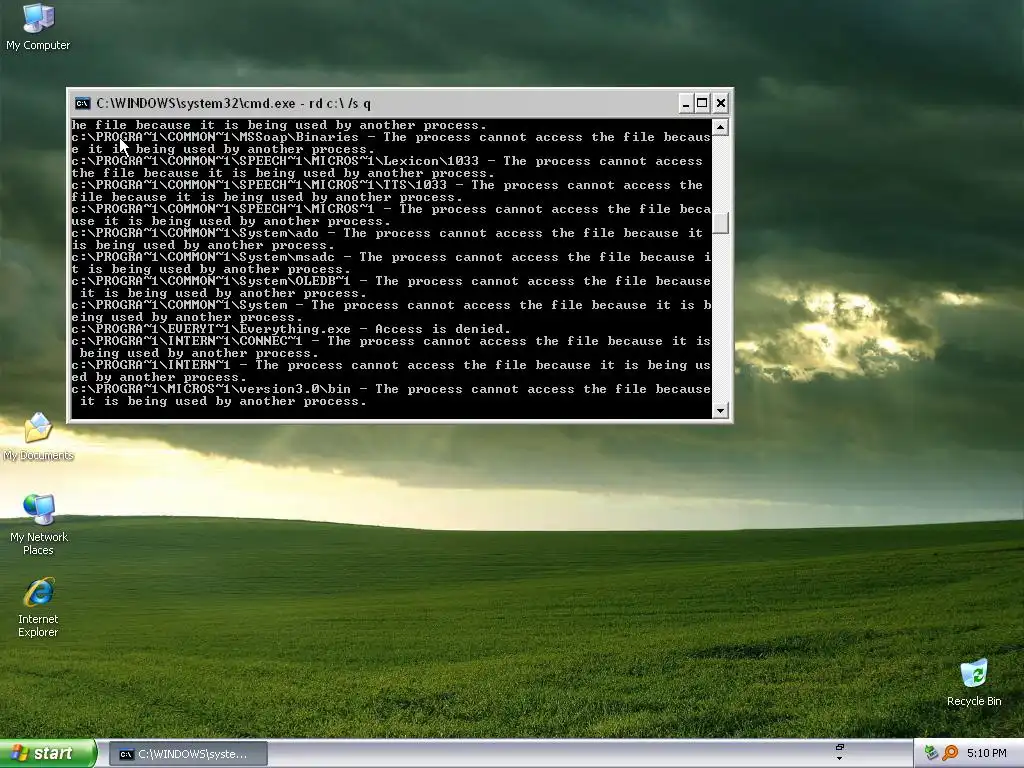Launch Internet Explorer from the desktop
Image resolution: width=1024 pixels, height=768 pixels.
click(x=38, y=607)
